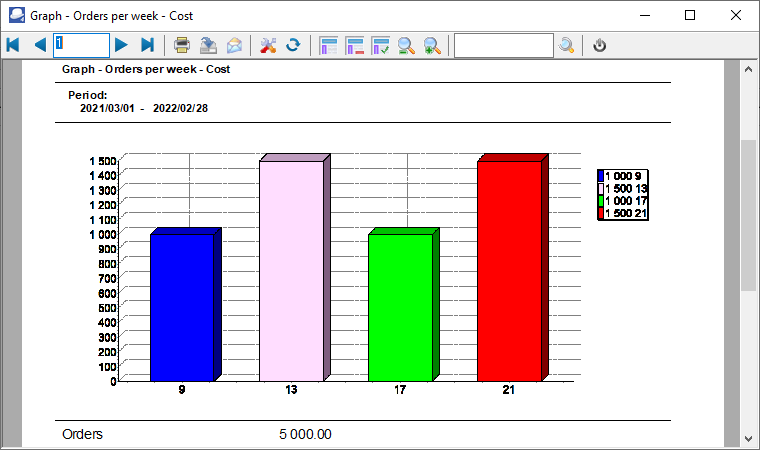Click the green bar for week 17
This screenshot has height=450, width=760.
[x=400, y=307]
